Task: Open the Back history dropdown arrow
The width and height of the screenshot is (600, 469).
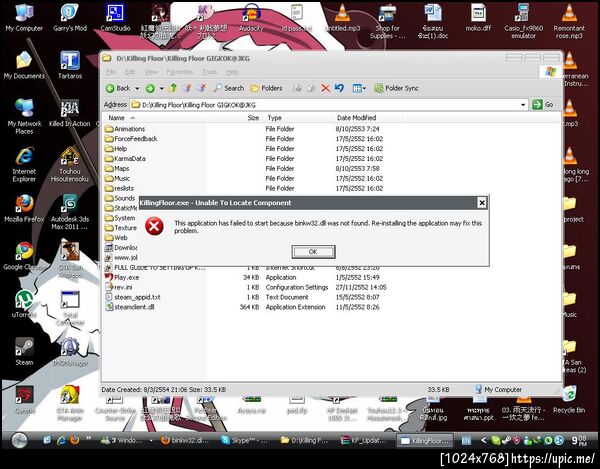Action: [x=137, y=88]
